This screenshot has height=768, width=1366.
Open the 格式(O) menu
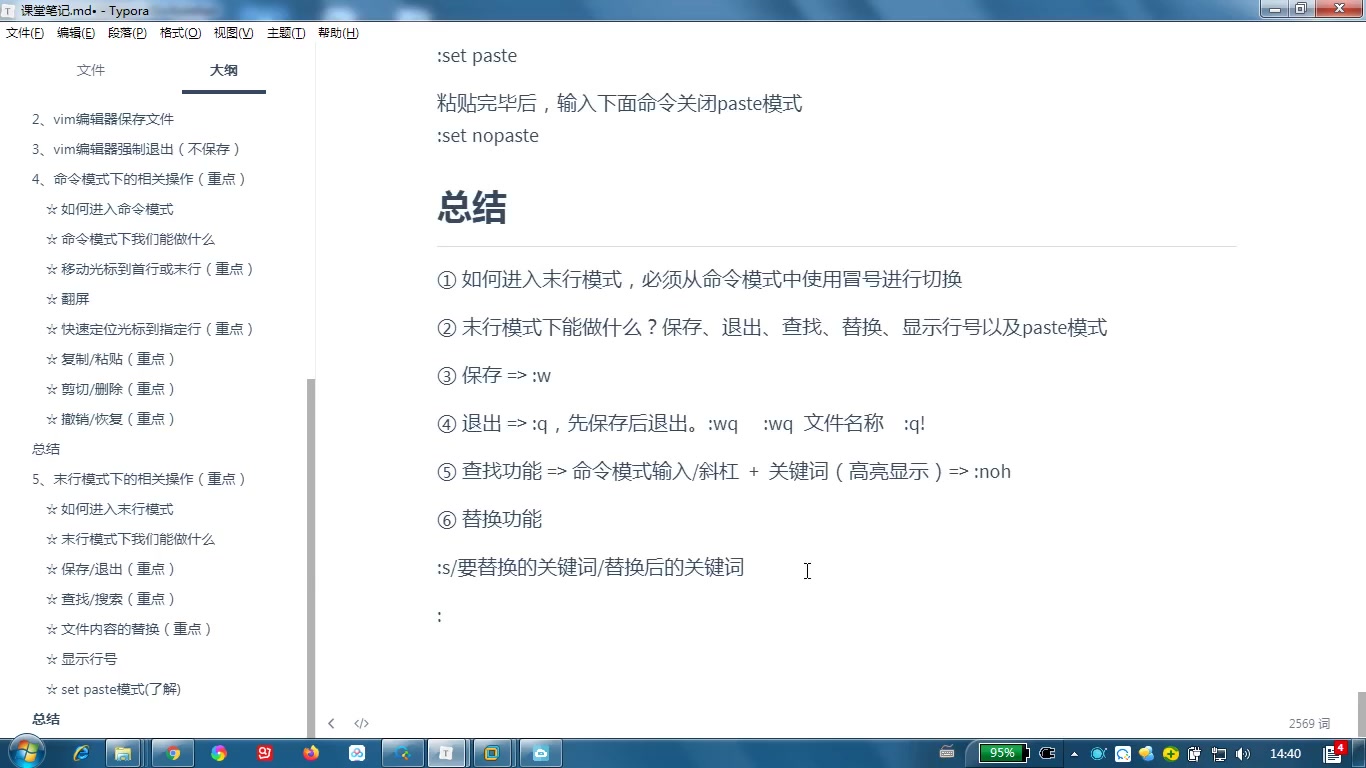point(181,33)
